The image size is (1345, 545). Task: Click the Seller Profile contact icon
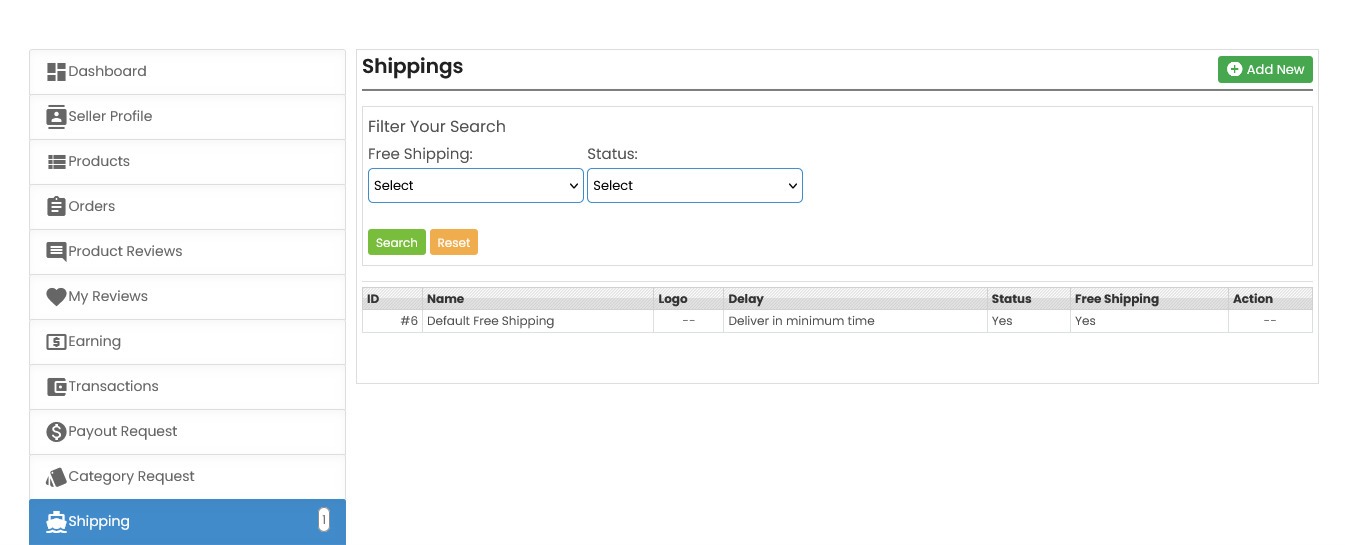(56, 117)
